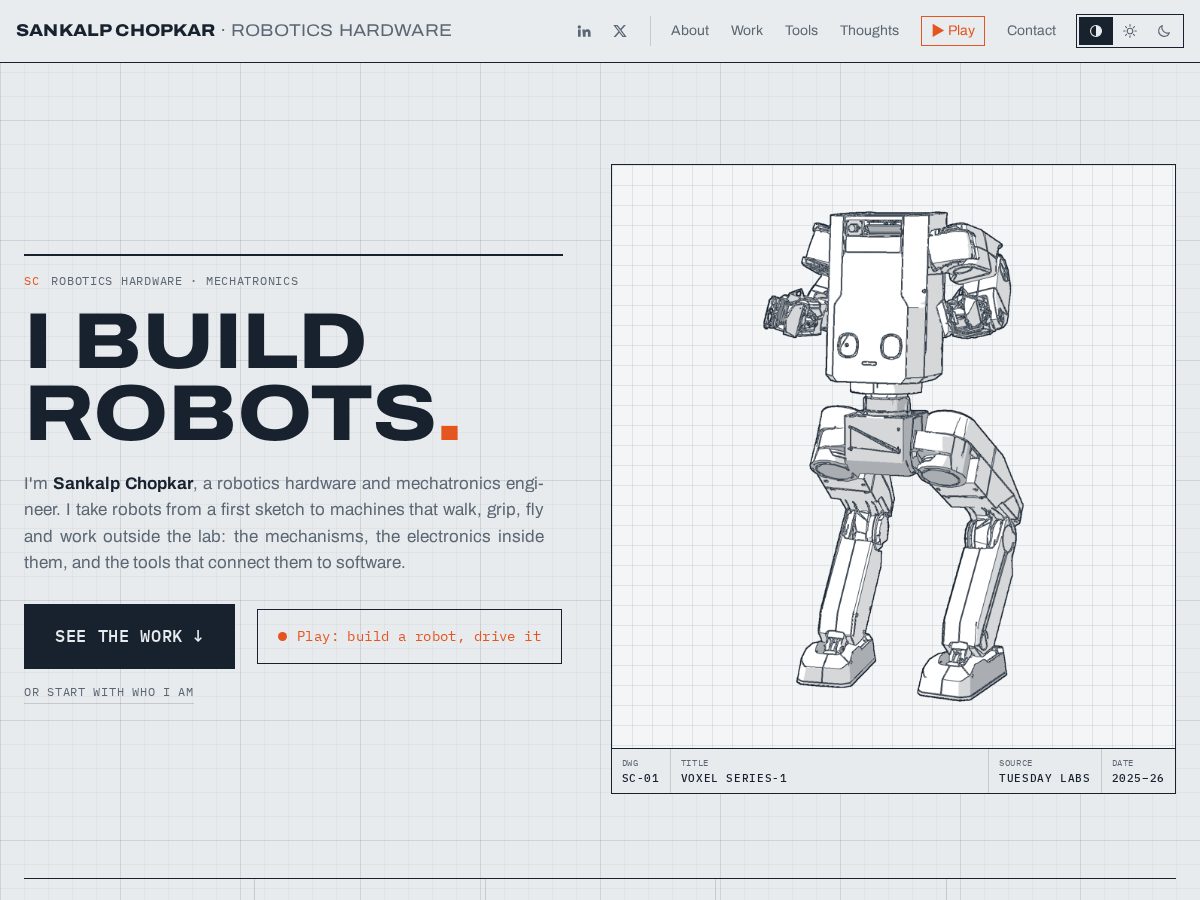Screen dimensions: 1200x900
Task: Click the 'VOXEL SERIES-1' title text
Action: point(734,778)
